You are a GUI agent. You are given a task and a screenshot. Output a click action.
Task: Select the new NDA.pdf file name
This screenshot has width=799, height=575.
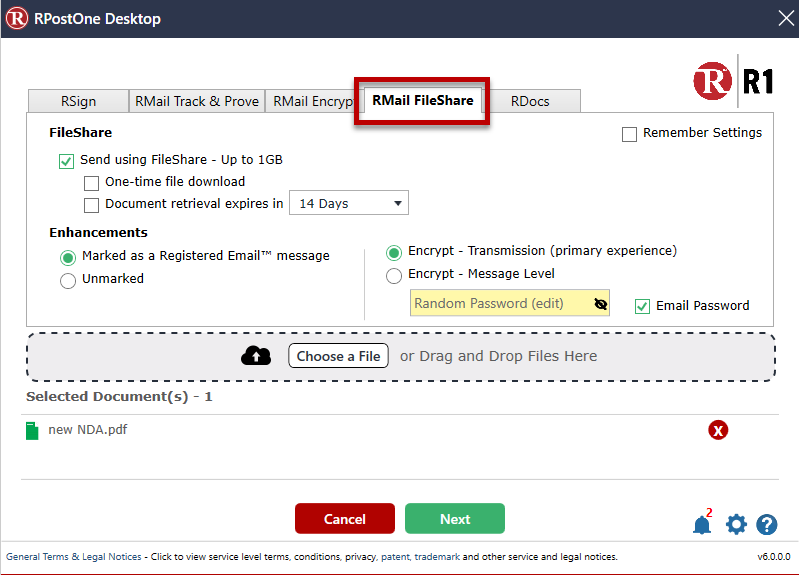(x=88, y=430)
